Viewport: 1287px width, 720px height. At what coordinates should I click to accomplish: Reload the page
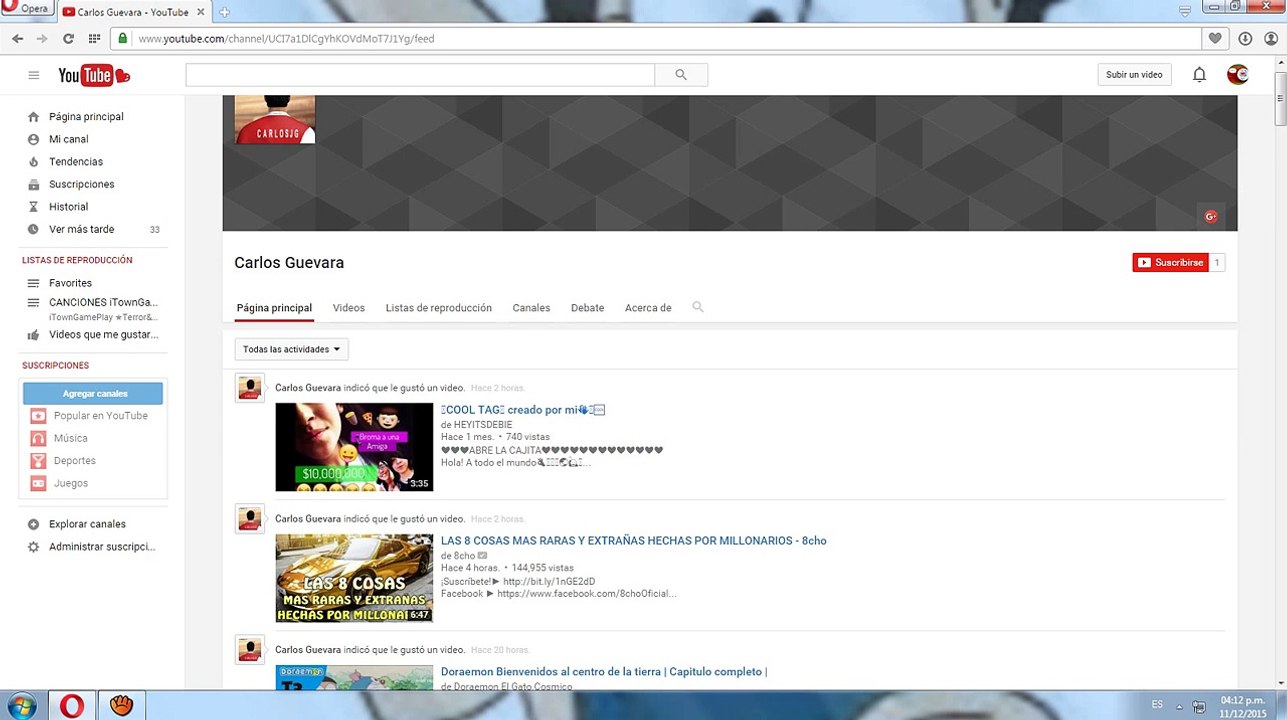(68, 39)
